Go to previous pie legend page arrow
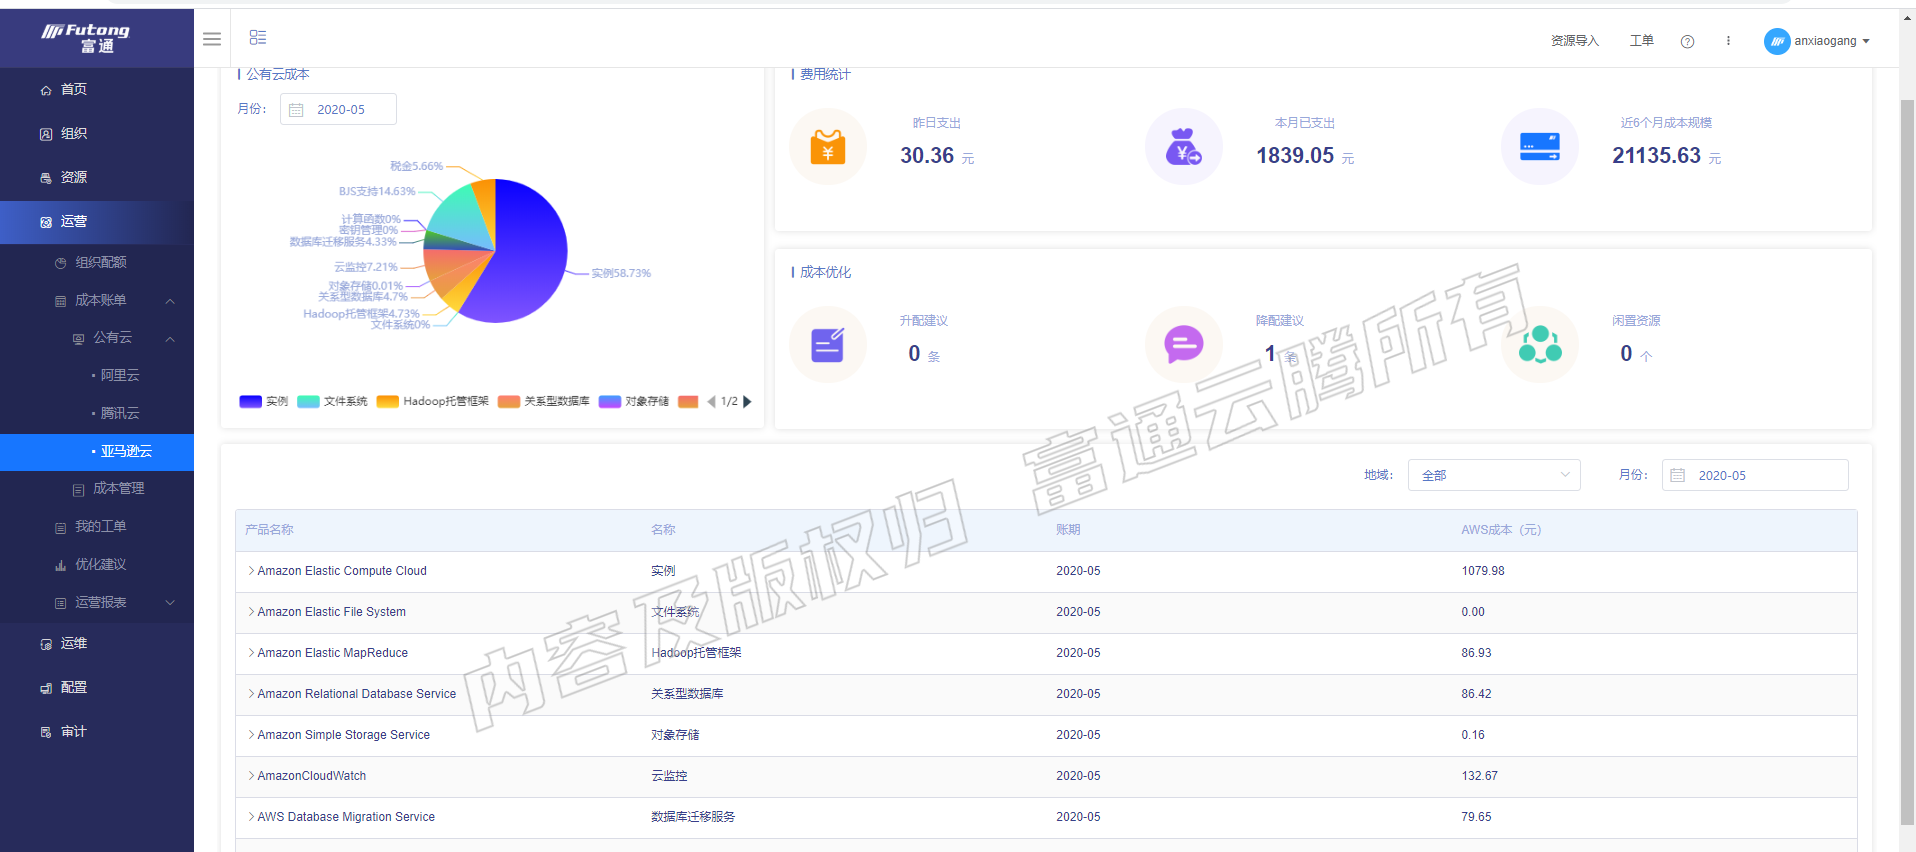This screenshot has width=1916, height=852. (711, 401)
